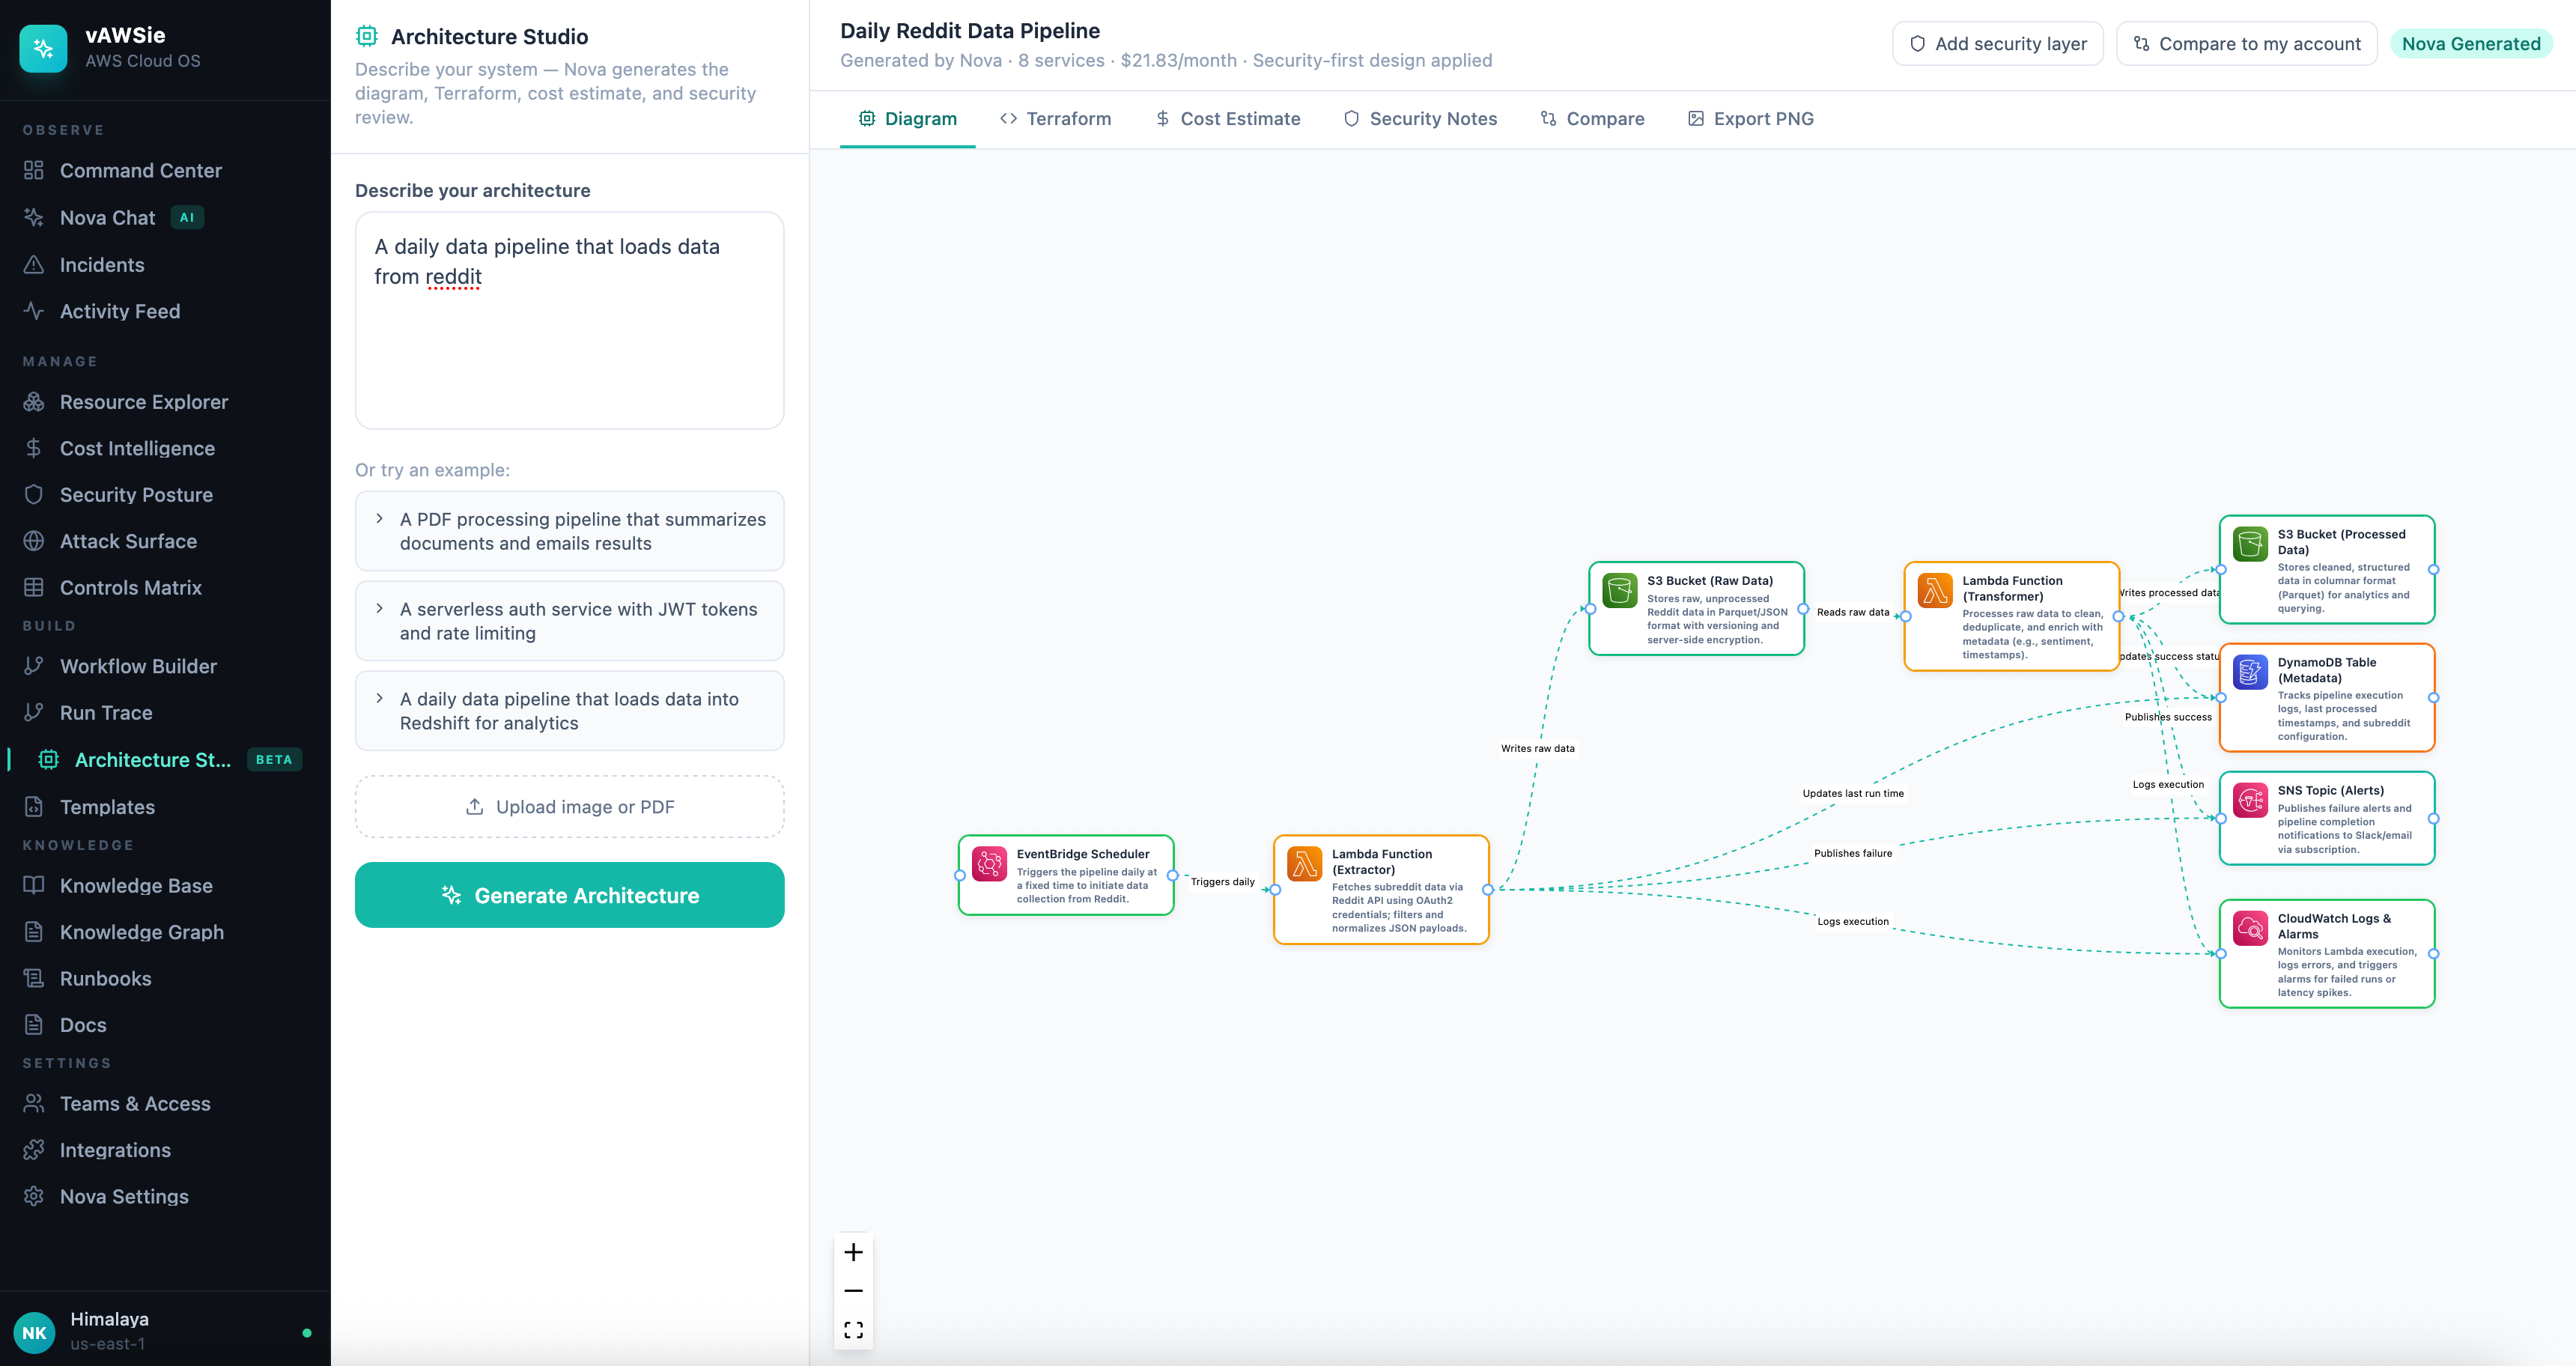Viewport: 2576px width, 1366px height.
Task: Click the zoom in plus icon
Action: pos(853,1252)
